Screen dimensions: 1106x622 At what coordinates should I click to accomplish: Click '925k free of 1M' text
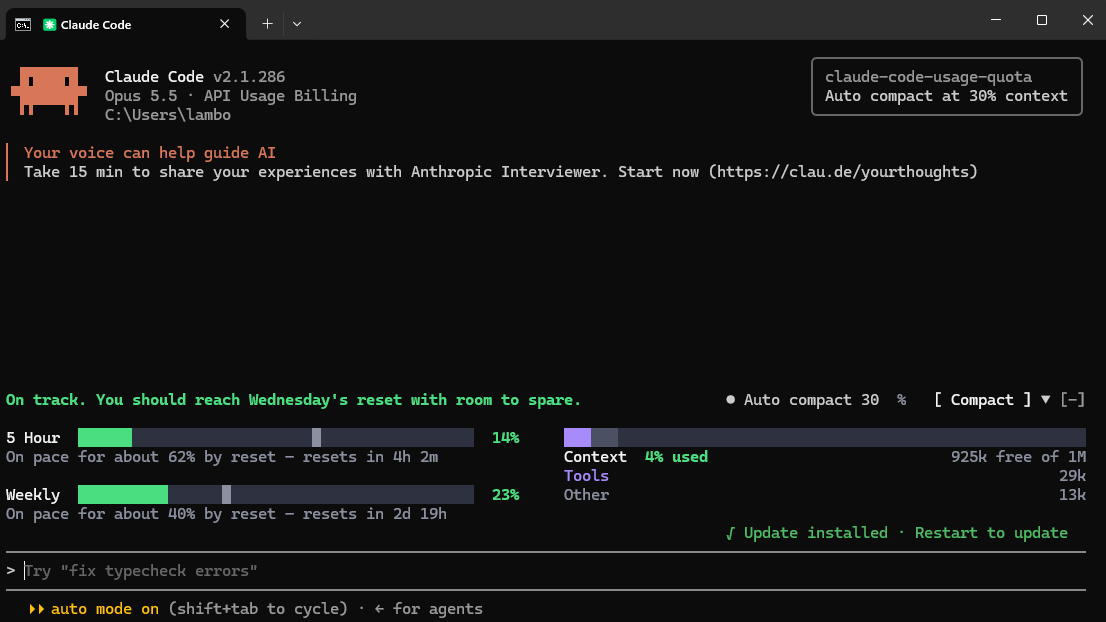(x=1018, y=457)
